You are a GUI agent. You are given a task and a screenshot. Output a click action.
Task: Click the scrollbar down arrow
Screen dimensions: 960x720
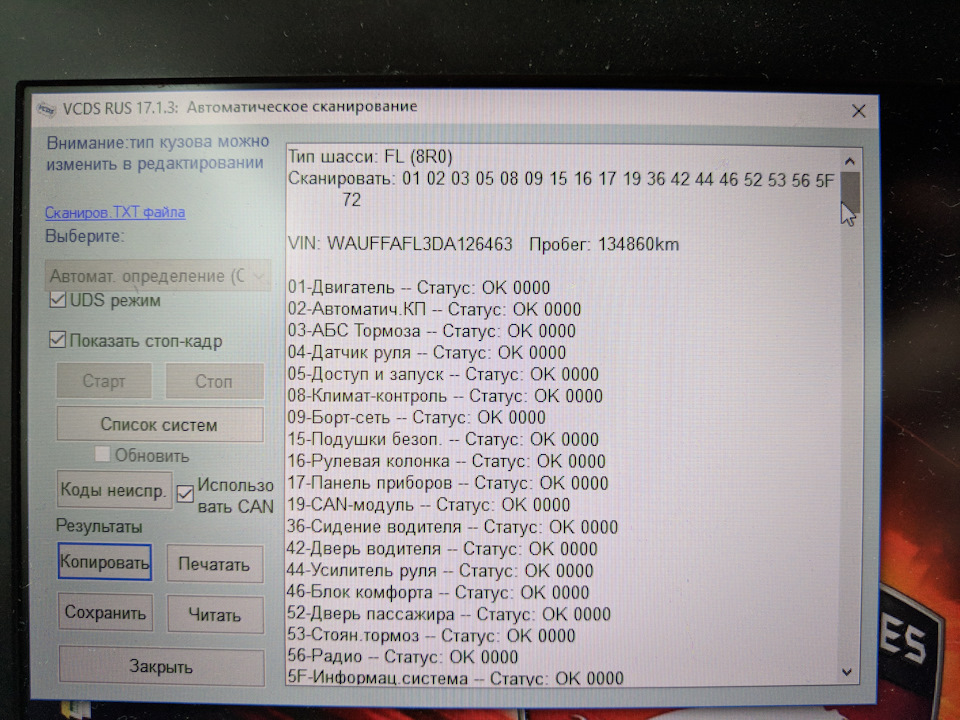[x=847, y=672]
